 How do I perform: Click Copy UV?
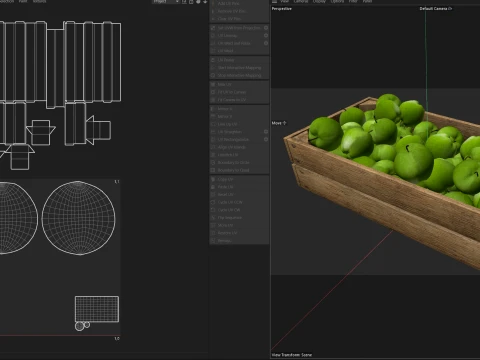(x=239, y=179)
